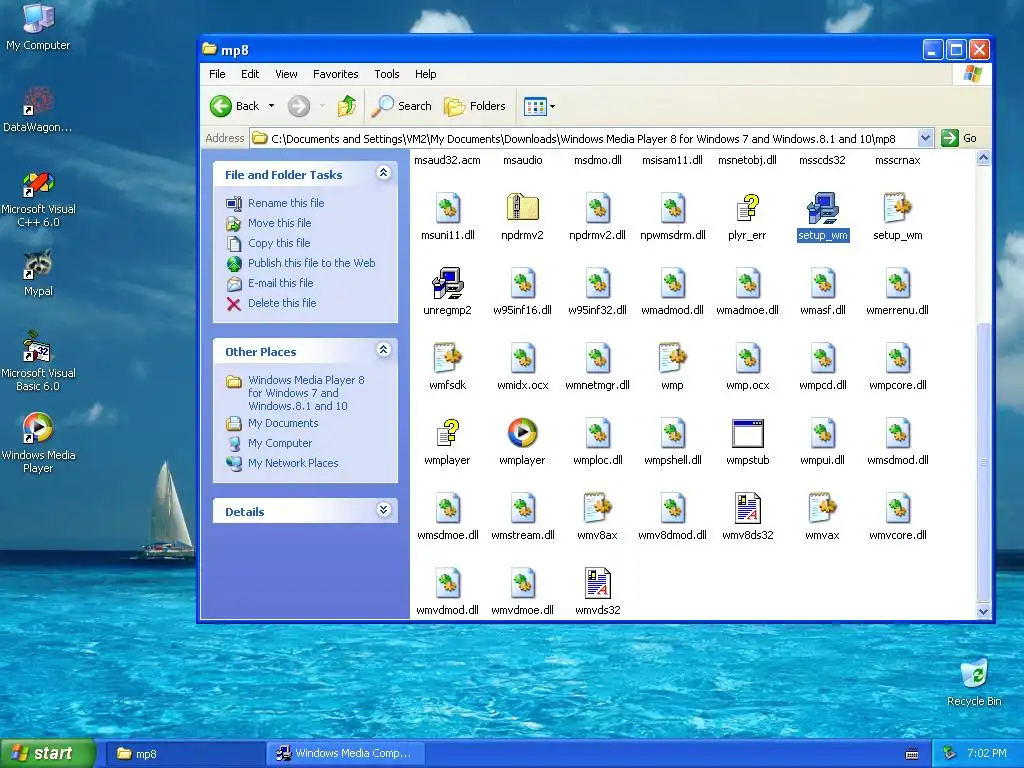Click the file list scroll down arrow
The height and width of the screenshot is (768, 1024).
pyautogui.click(x=984, y=612)
